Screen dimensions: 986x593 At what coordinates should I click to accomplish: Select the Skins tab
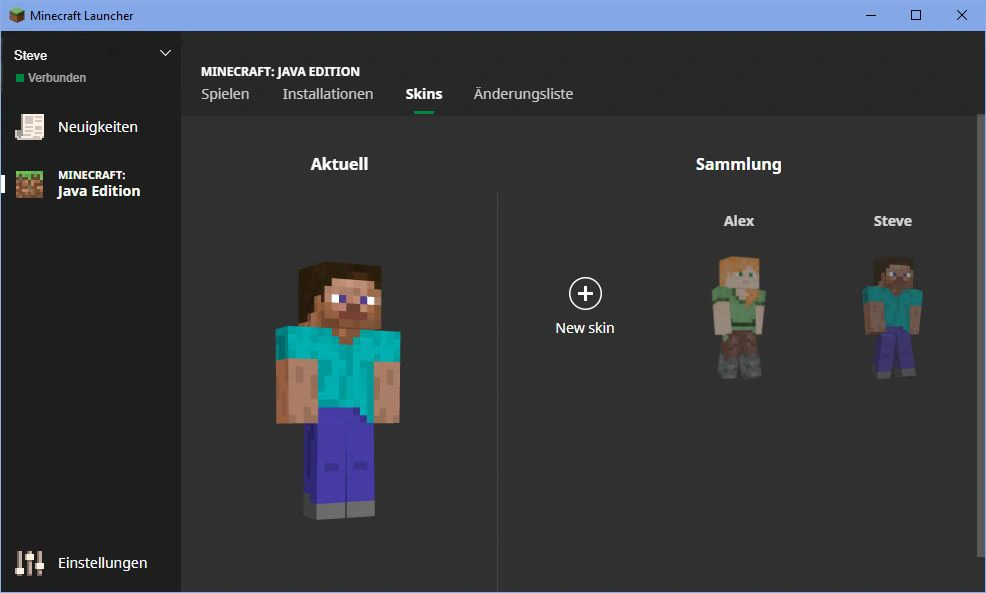click(x=424, y=94)
